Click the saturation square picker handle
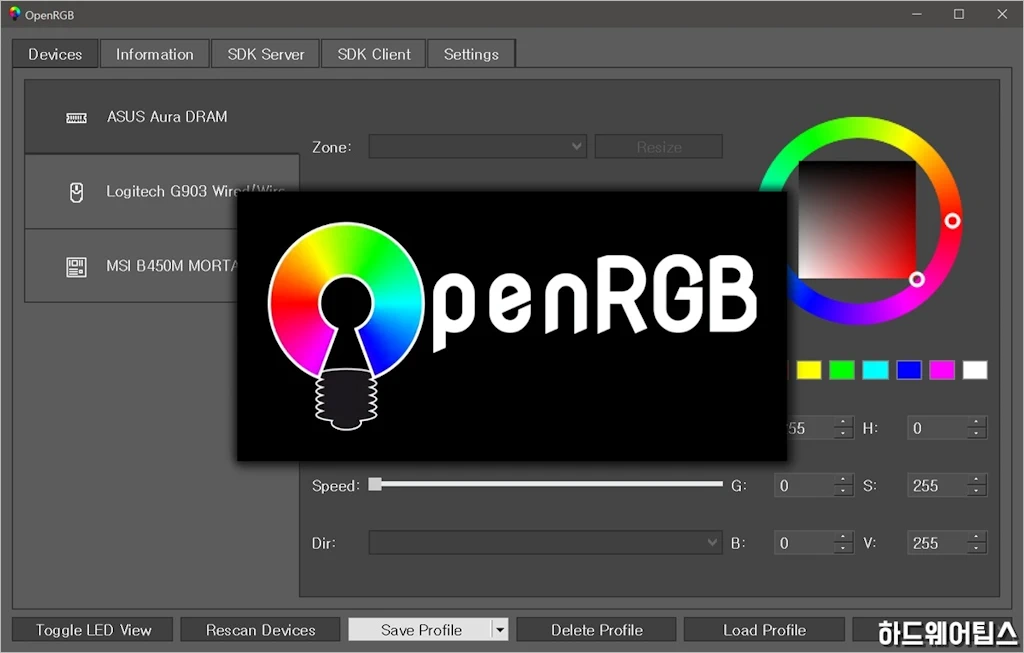This screenshot has width=1024, height=653. click(x=917, y=279)
